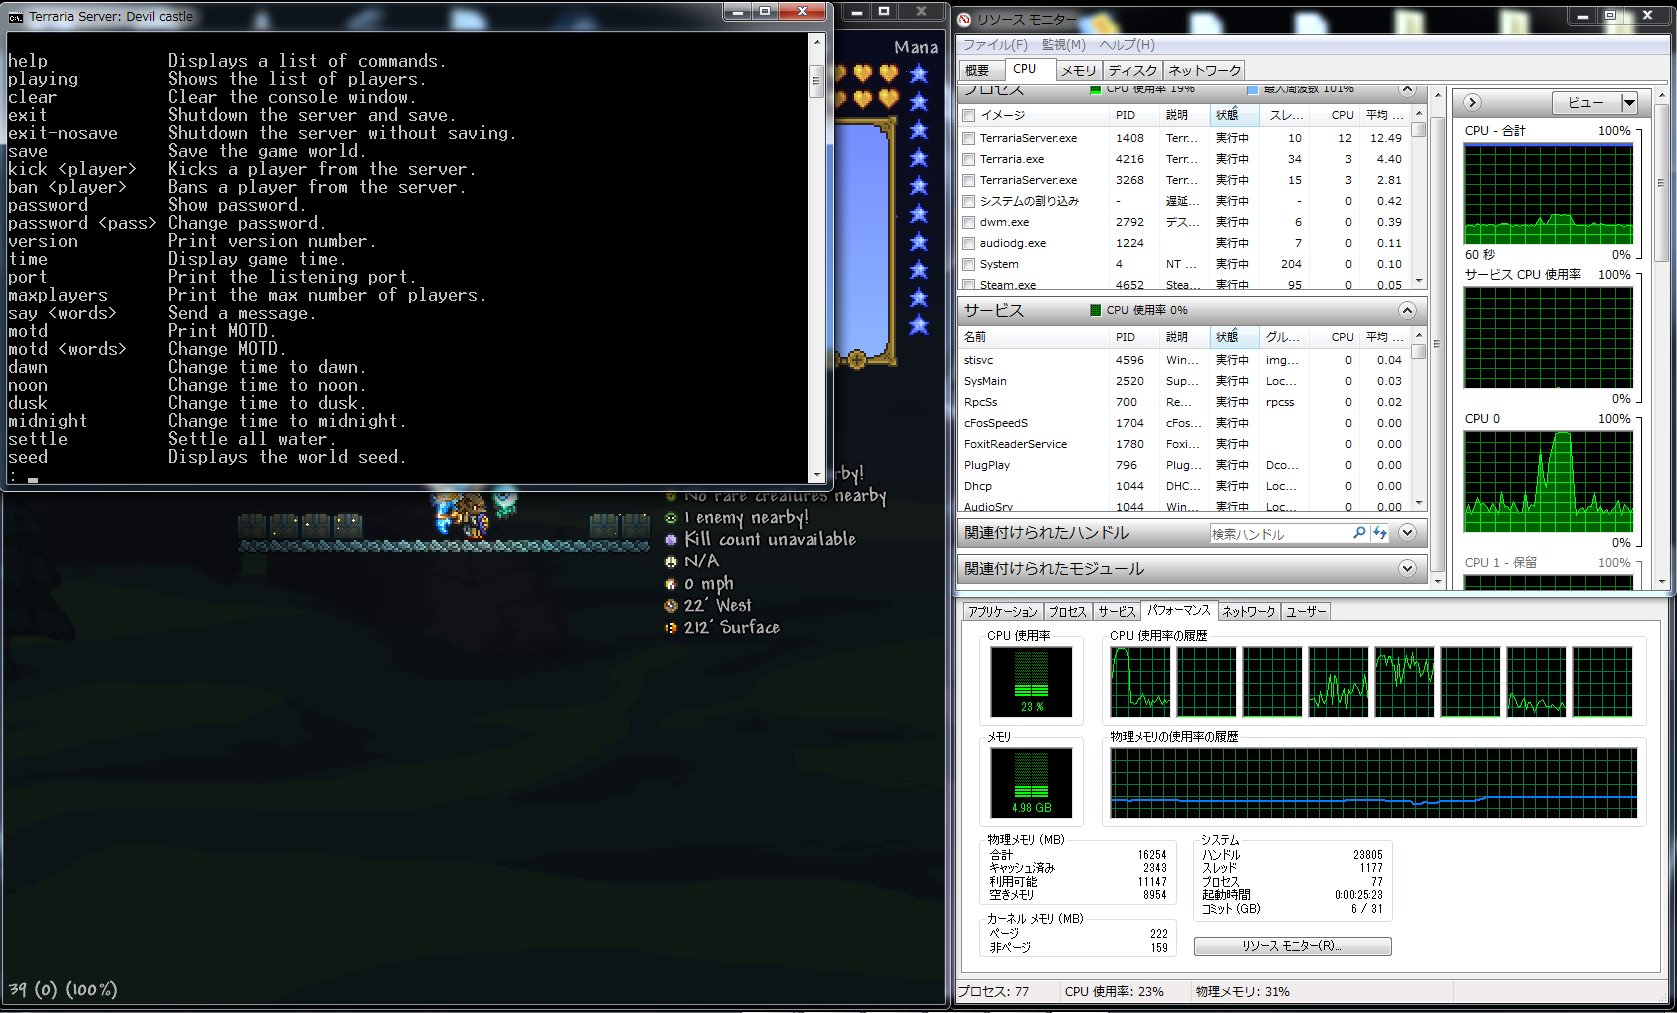Click the graph pane scroll-up arrow

click(1661, 94)
